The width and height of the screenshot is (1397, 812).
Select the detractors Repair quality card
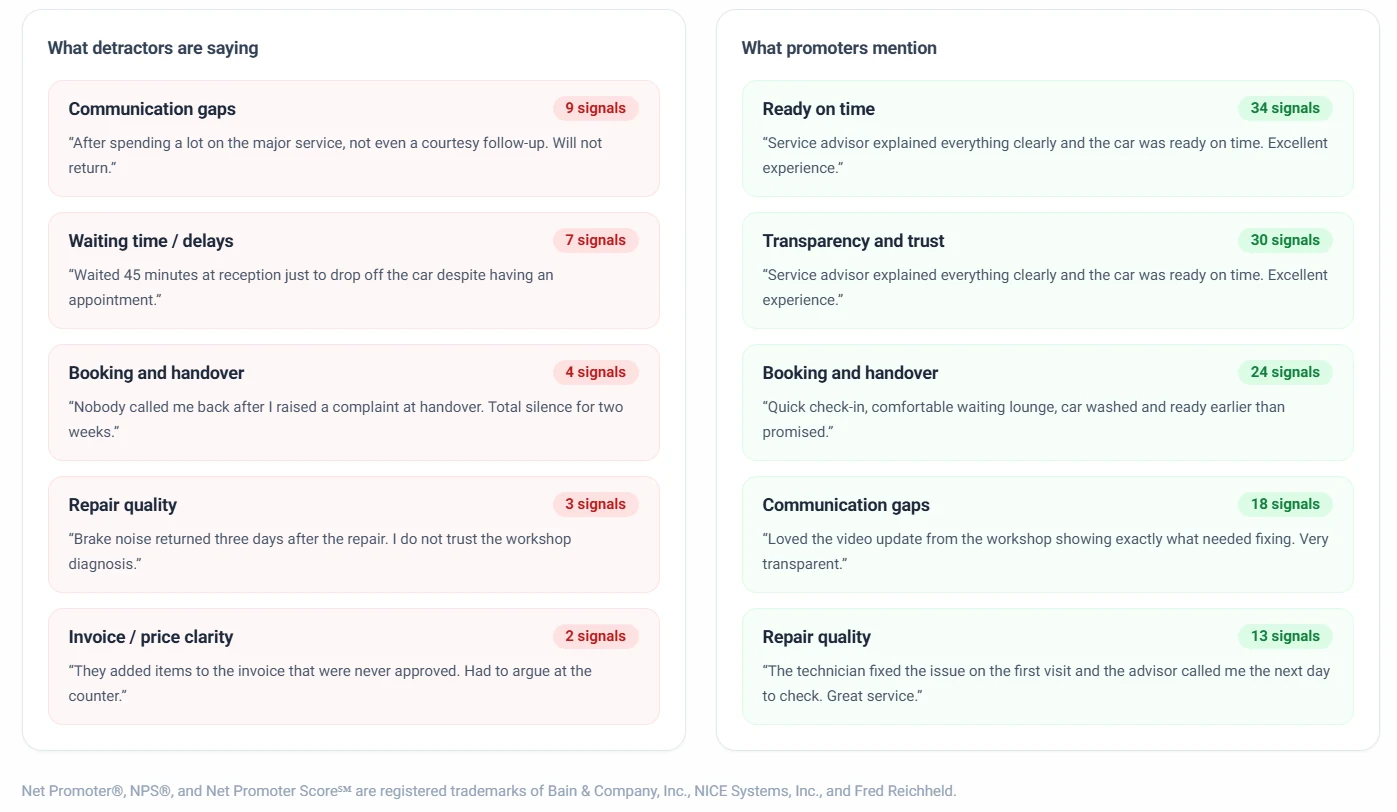click(x=354, y=534)
